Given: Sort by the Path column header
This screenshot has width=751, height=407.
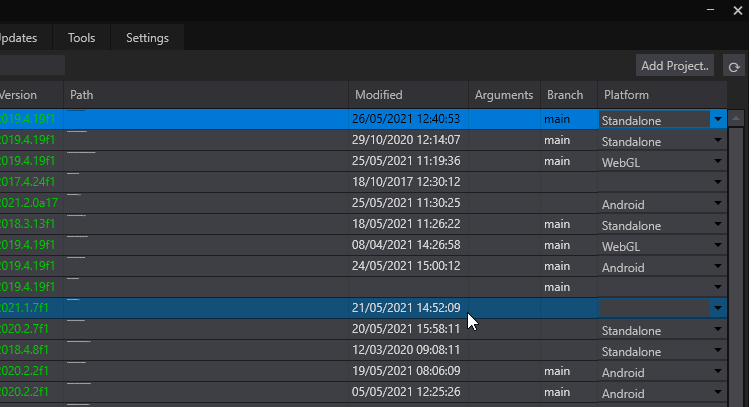Looking at the screenshot, I should [x=206, y=95].
